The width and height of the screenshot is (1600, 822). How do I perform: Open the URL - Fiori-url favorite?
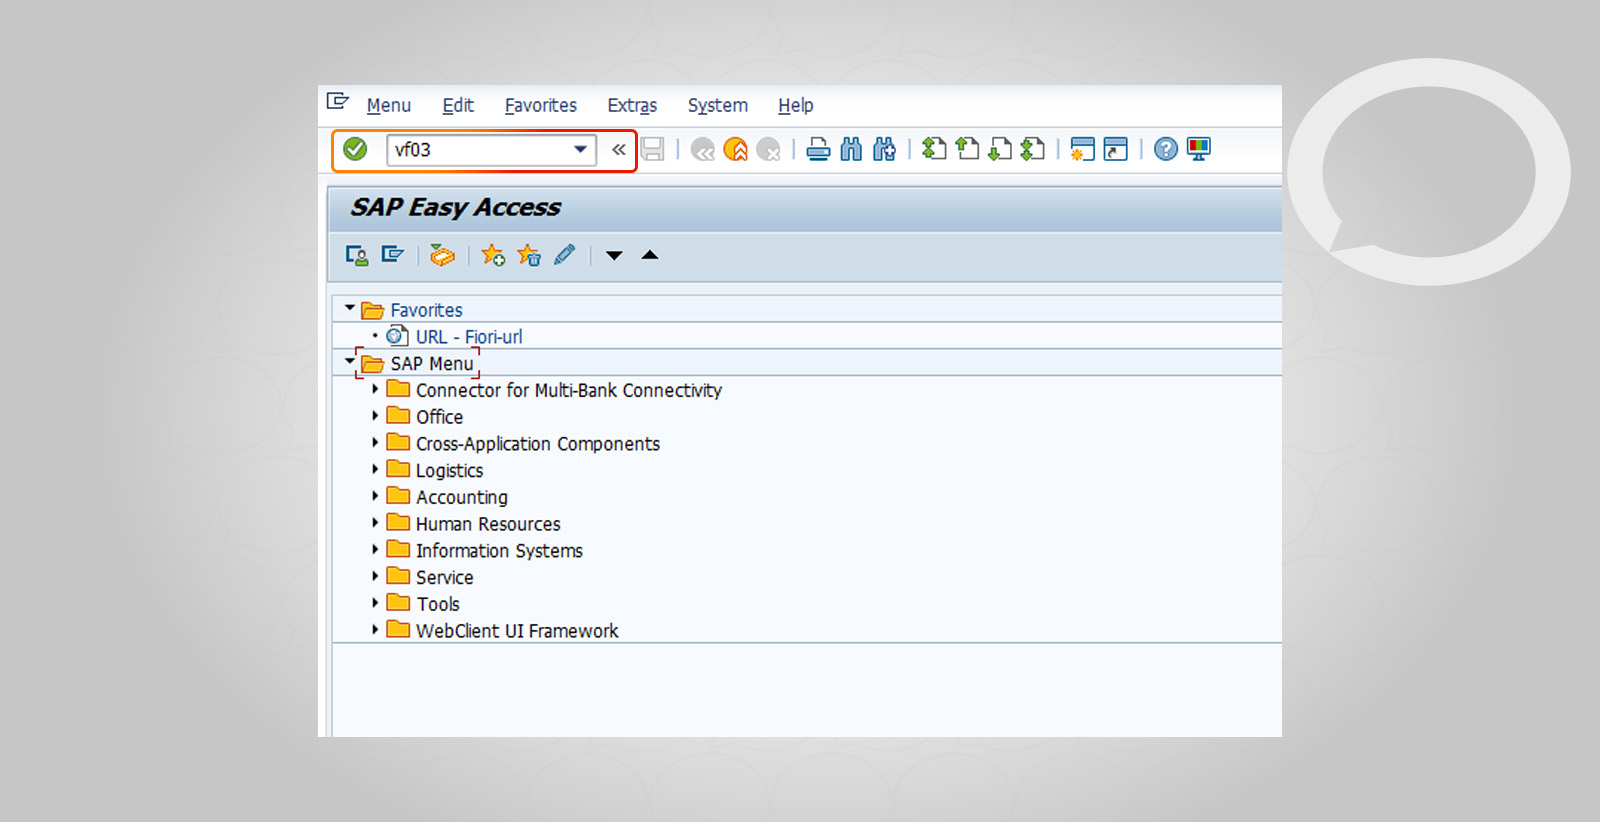coord(469,337)
